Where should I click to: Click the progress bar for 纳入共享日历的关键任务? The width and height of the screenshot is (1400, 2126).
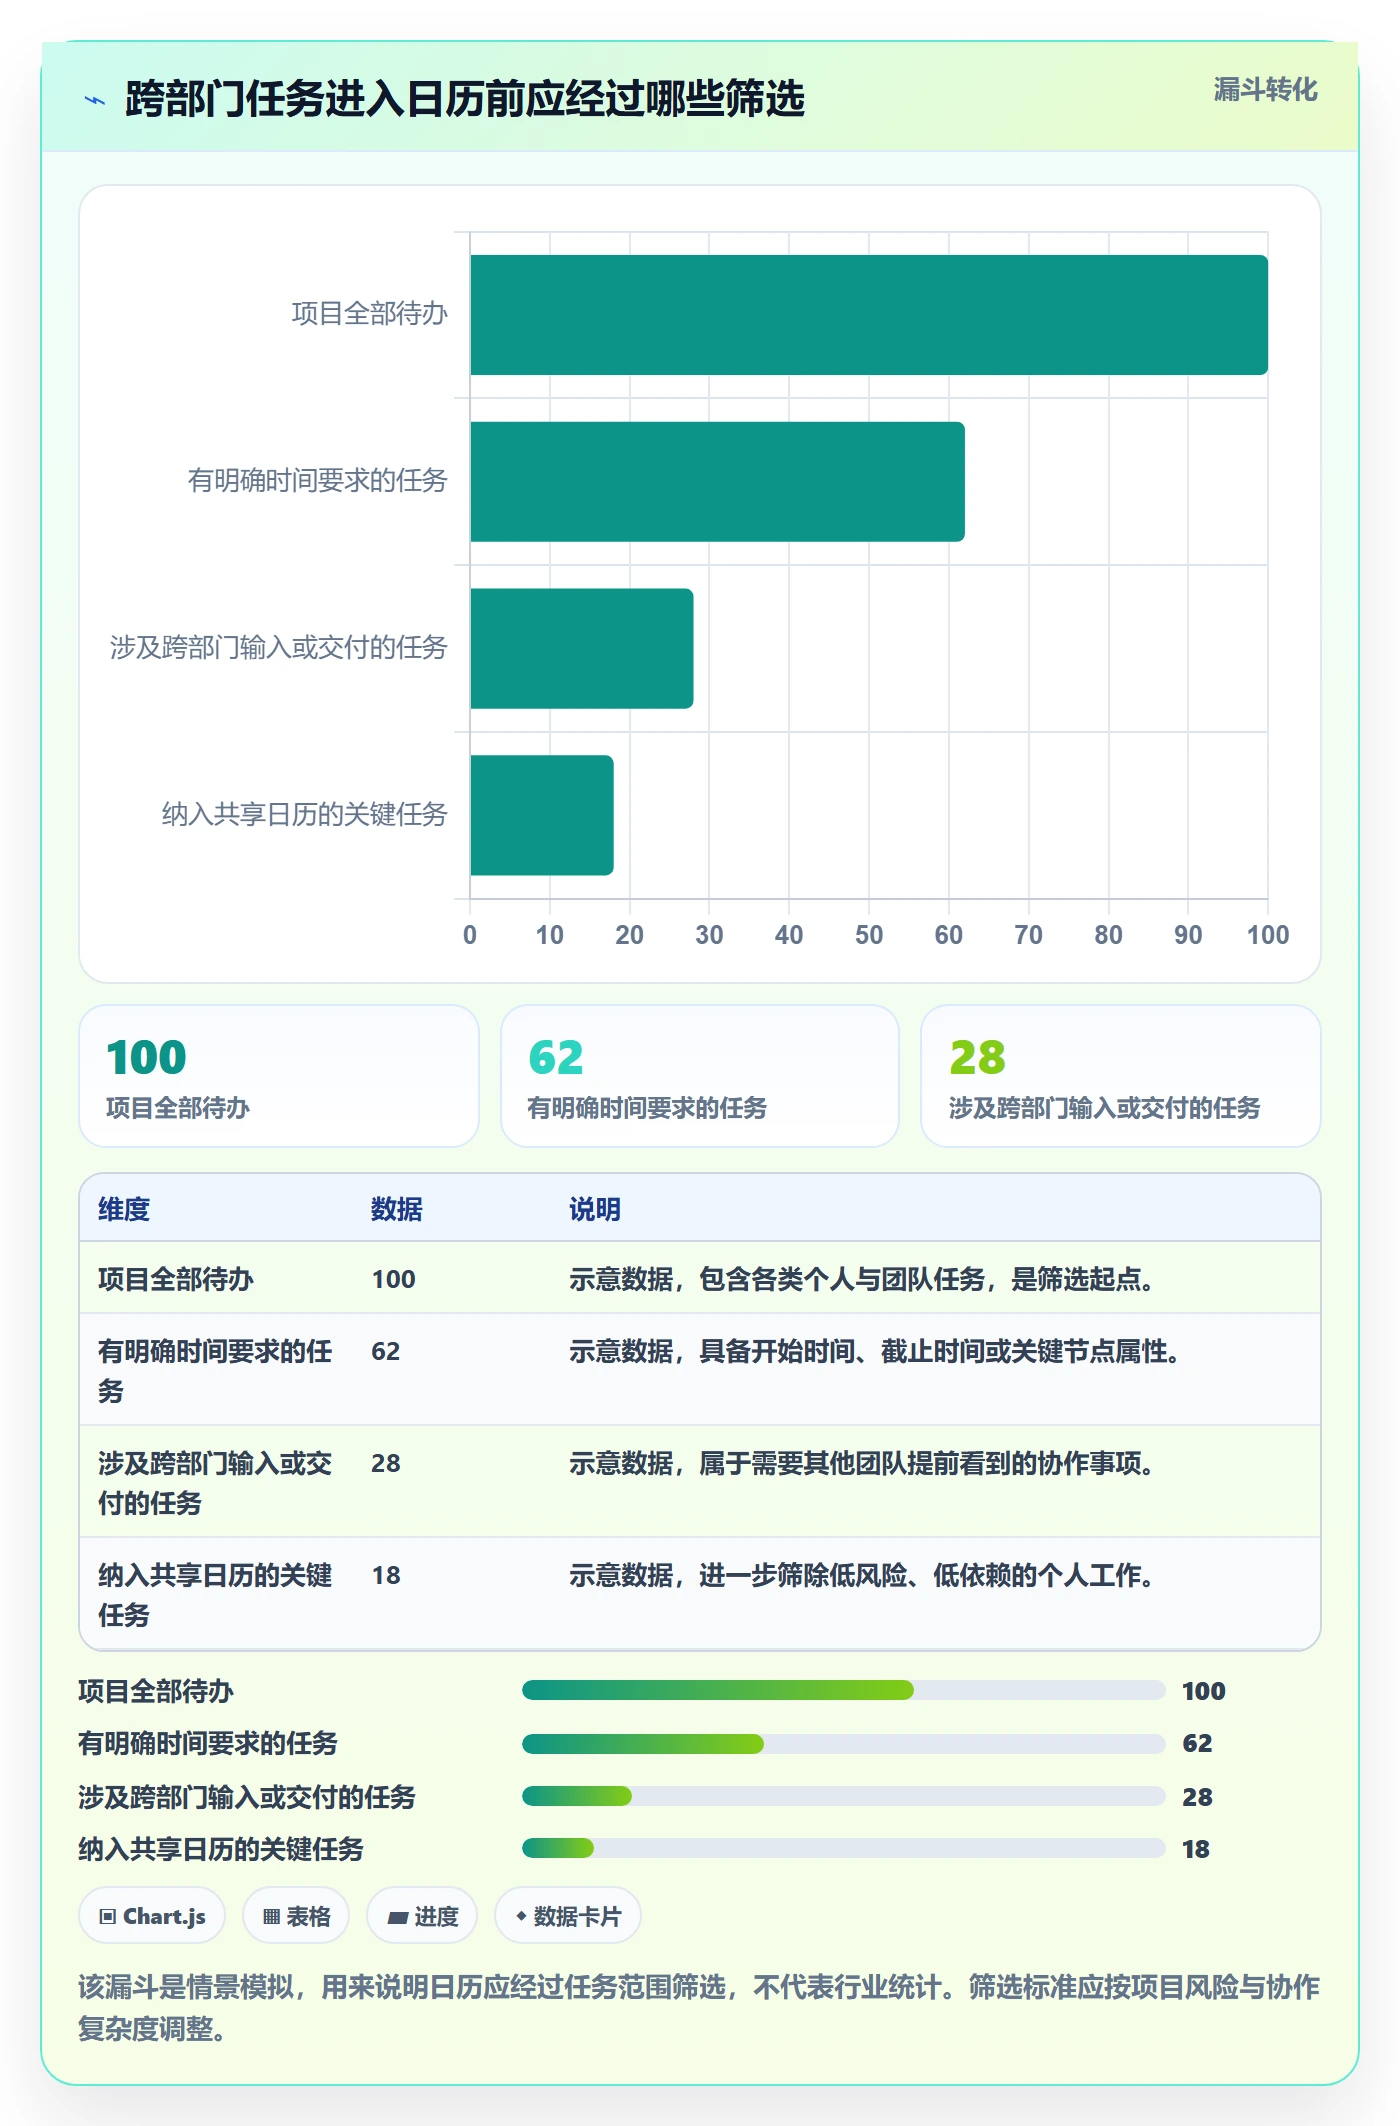pos(844,1848)
